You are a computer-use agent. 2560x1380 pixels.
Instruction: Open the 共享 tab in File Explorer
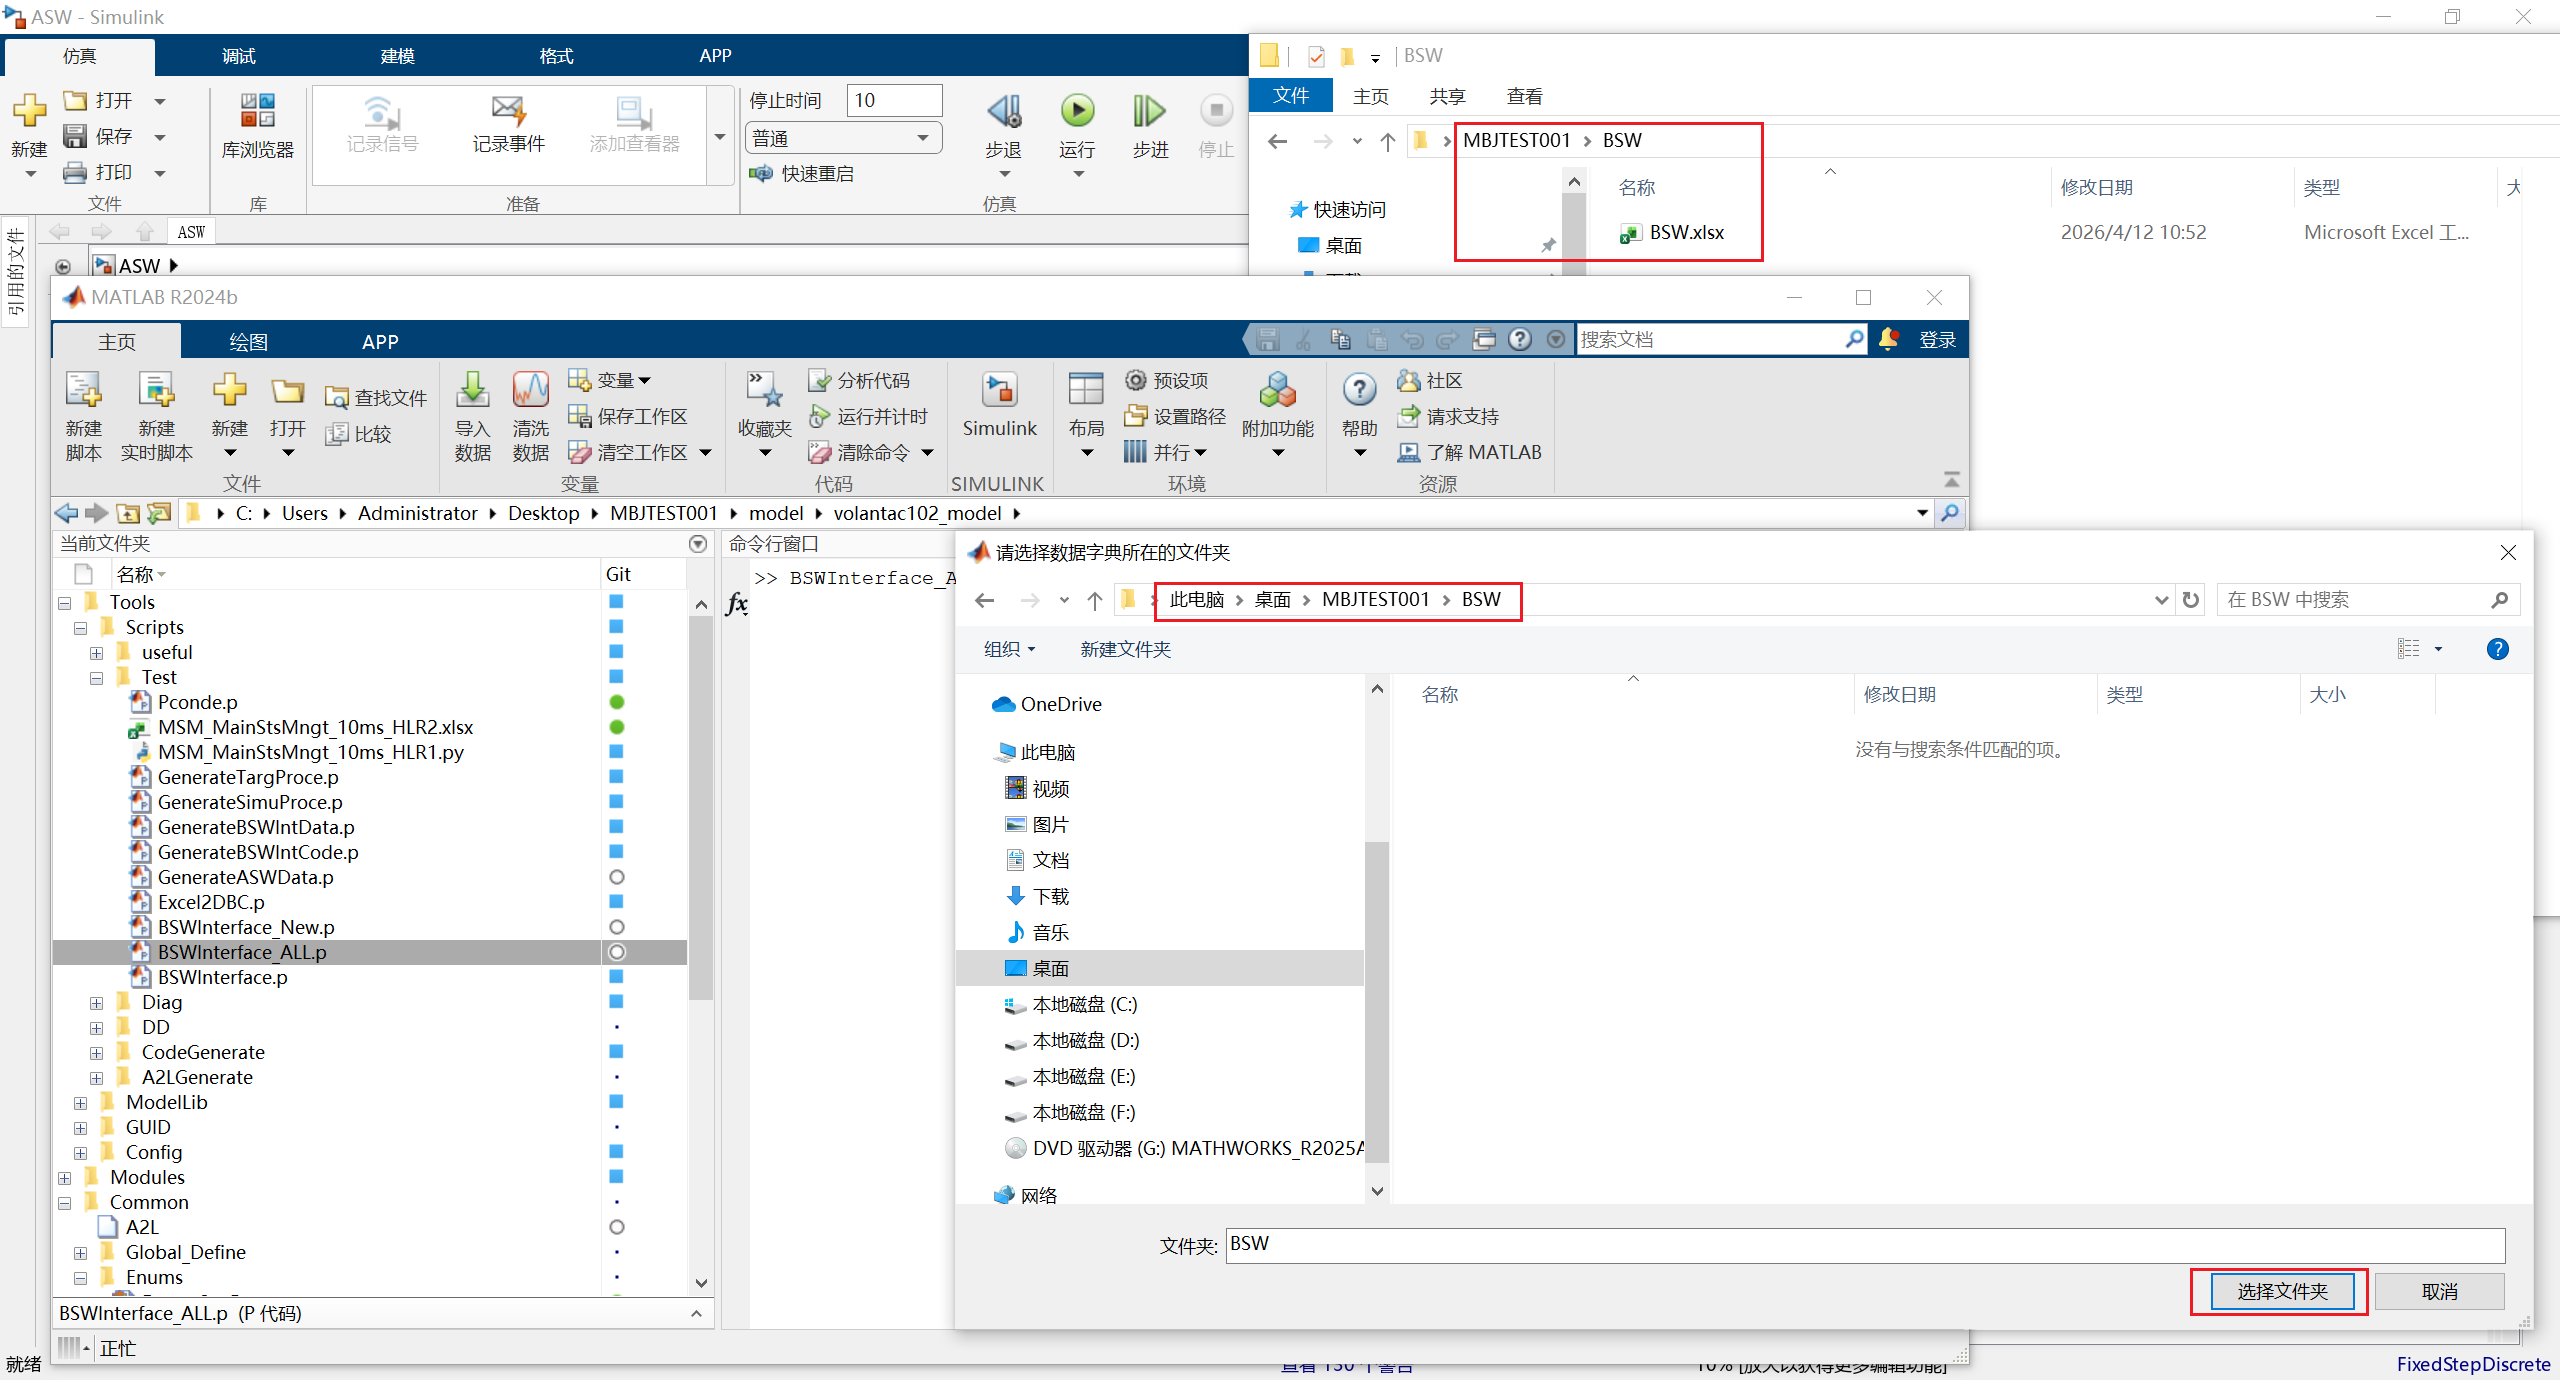click(x=1447, y=96)
